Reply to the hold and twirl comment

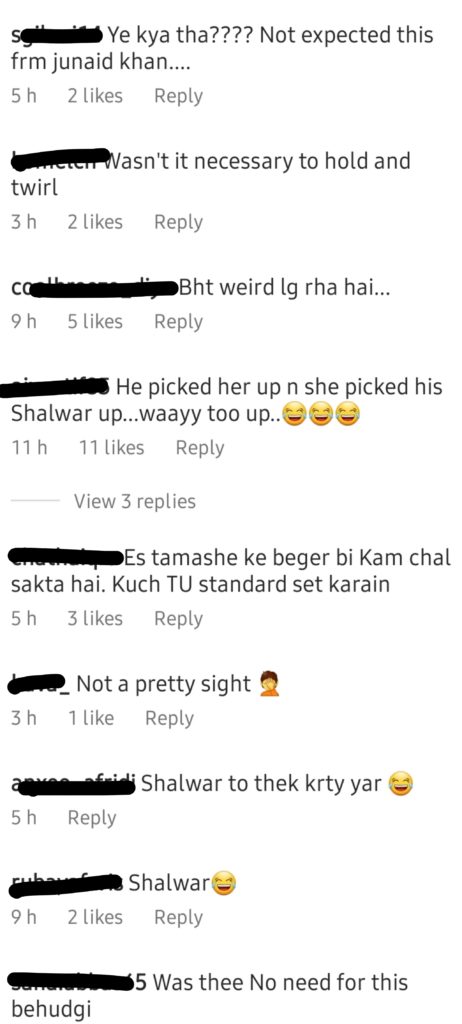click(178, 223)
